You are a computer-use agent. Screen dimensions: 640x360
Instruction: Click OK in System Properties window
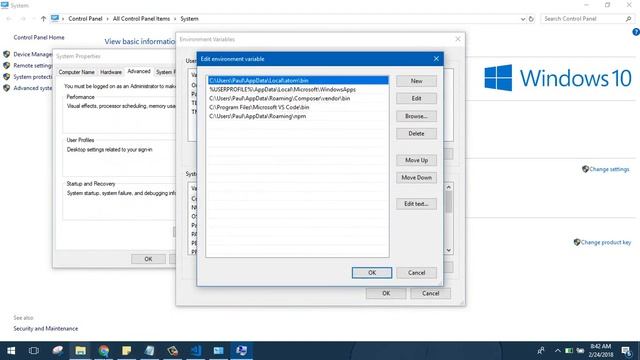(x=148, y=259)
